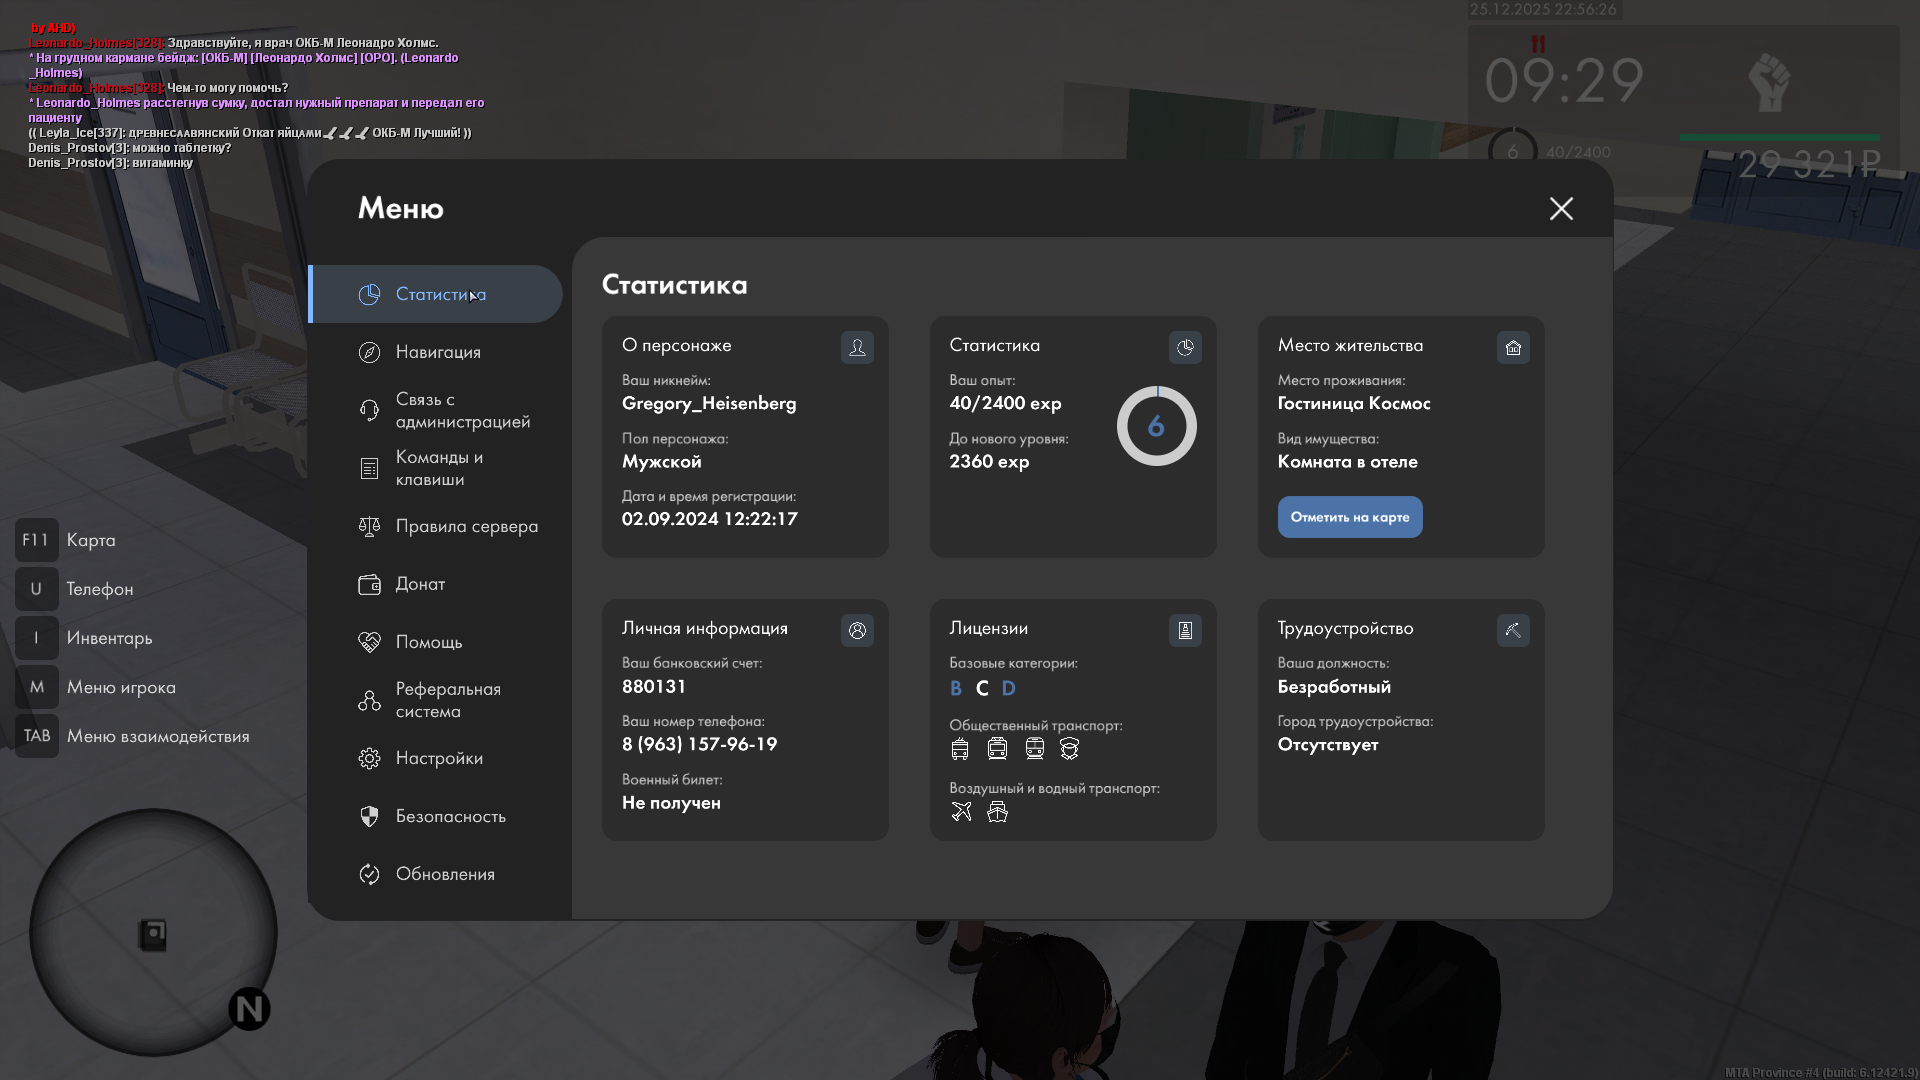Select license category B
Viewport: 1920px width, 1080px height.
tap(955, 688)
